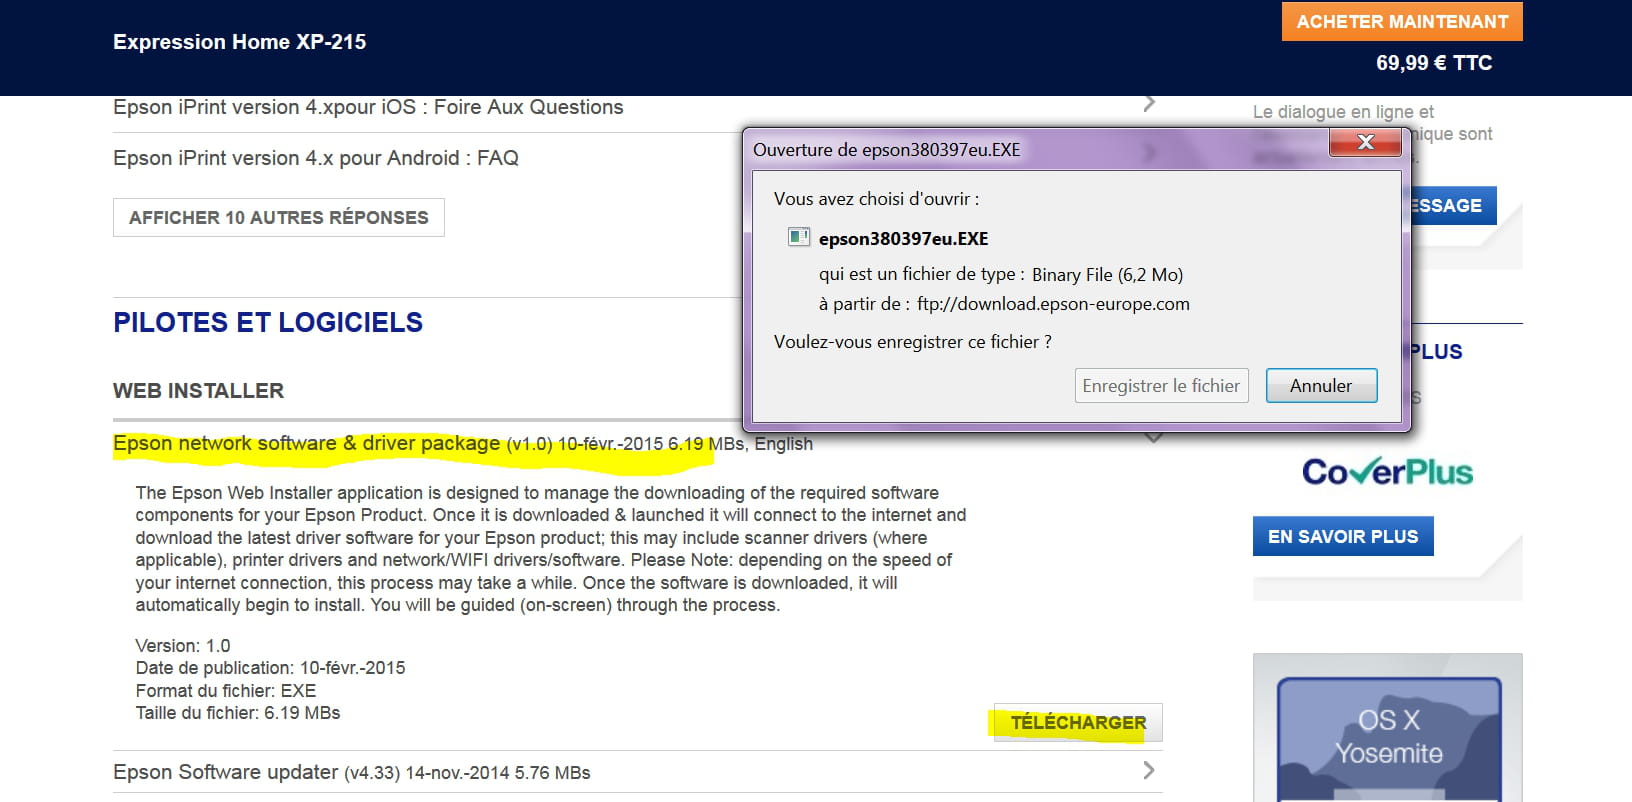The image size is (1632, 802).
Task: Expand Epson Software updater chevron
Action: (1149, 770)
